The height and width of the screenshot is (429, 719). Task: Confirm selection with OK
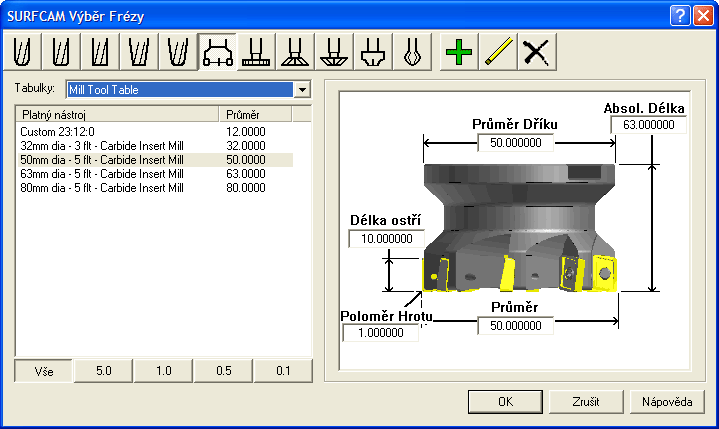[505, 402]
